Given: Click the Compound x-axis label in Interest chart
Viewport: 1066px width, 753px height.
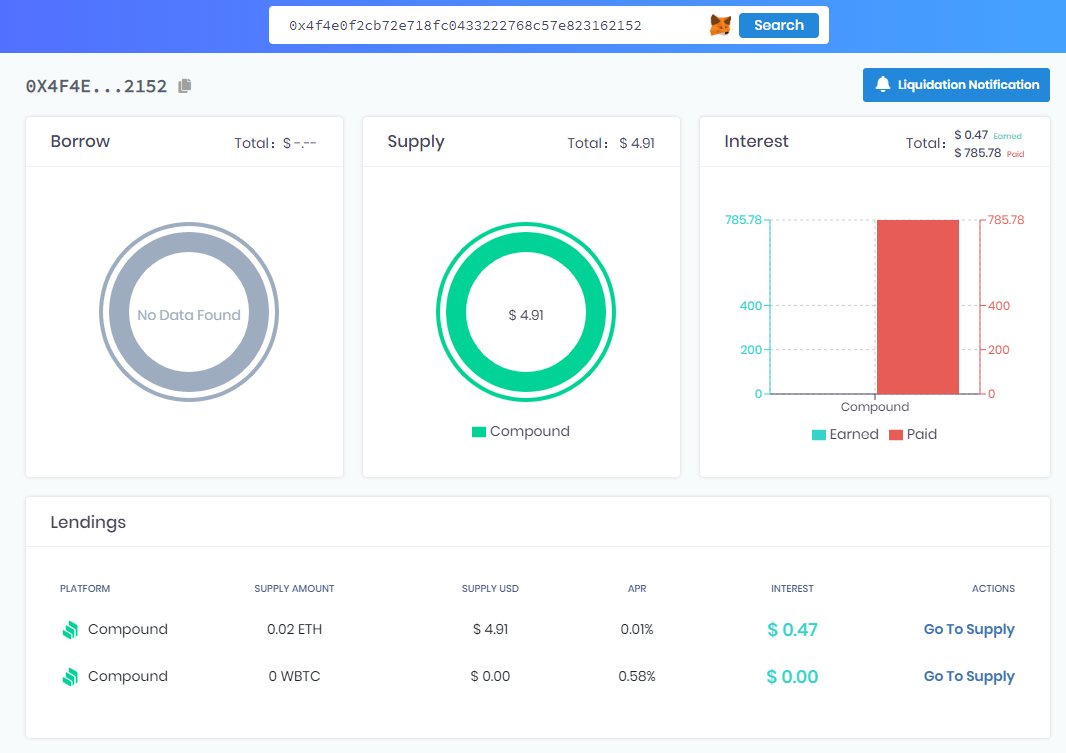Looking at the screenshot, I should coord(874,407).
